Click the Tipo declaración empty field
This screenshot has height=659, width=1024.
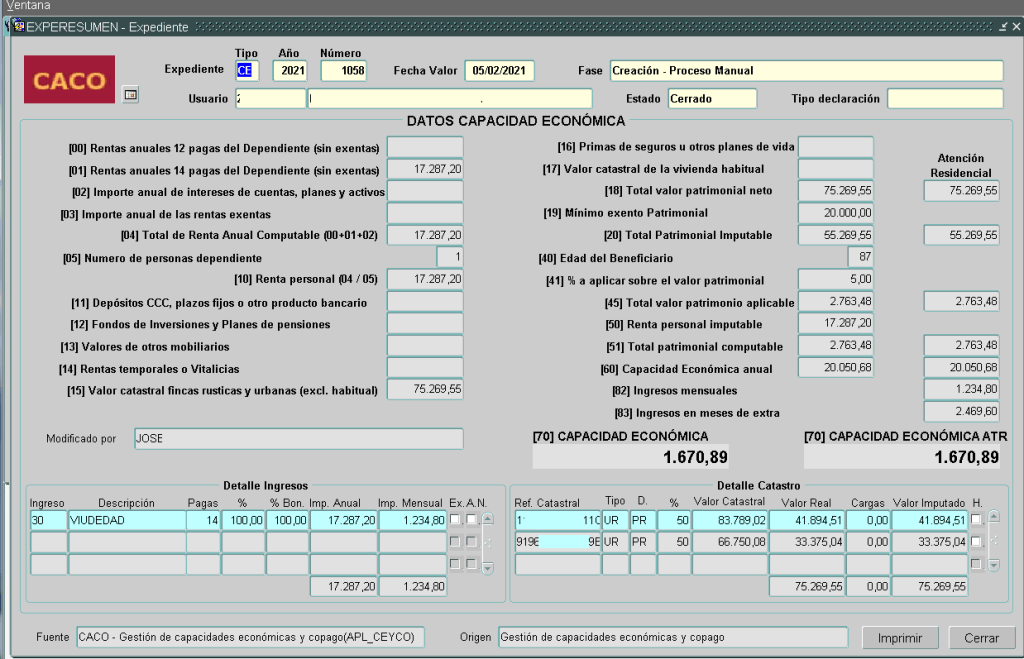pyautogui.click(x=944, y=99)
